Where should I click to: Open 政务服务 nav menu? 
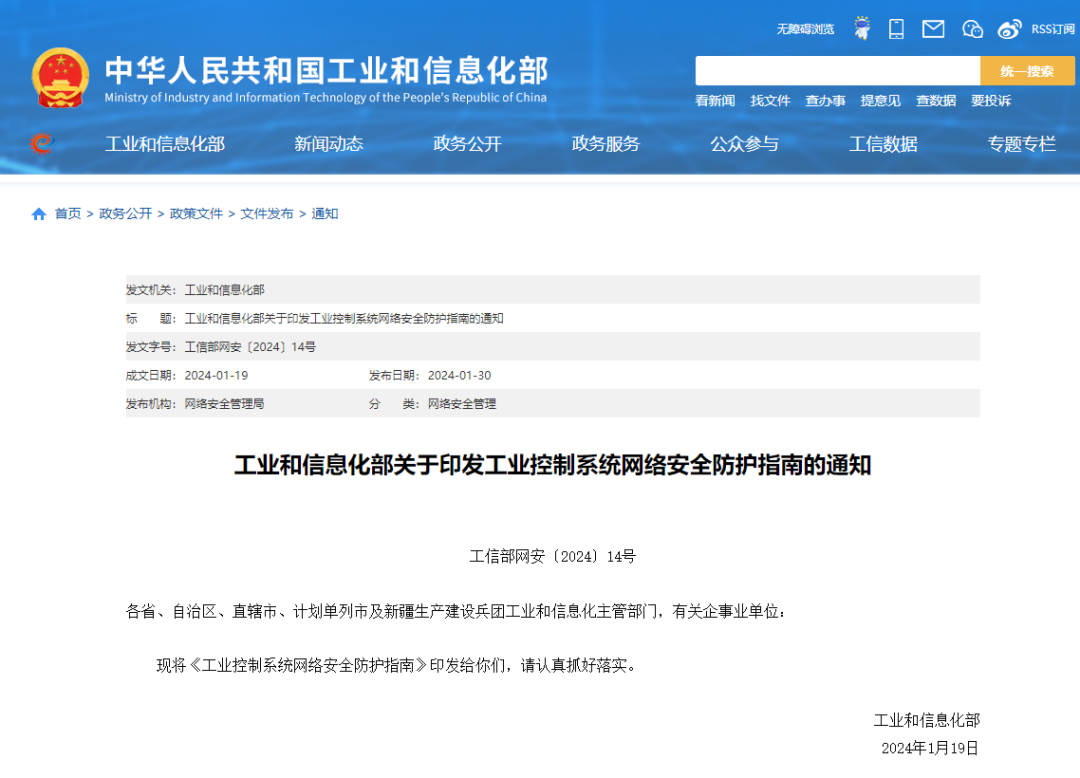605,144
